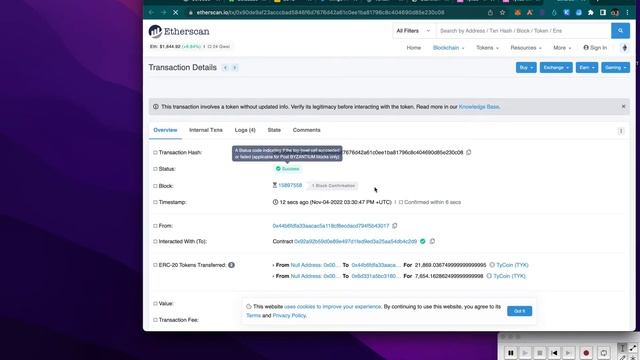This screenshot has height=360, width=640.
Task: Switch to the State tab
Action: (274, 130)
